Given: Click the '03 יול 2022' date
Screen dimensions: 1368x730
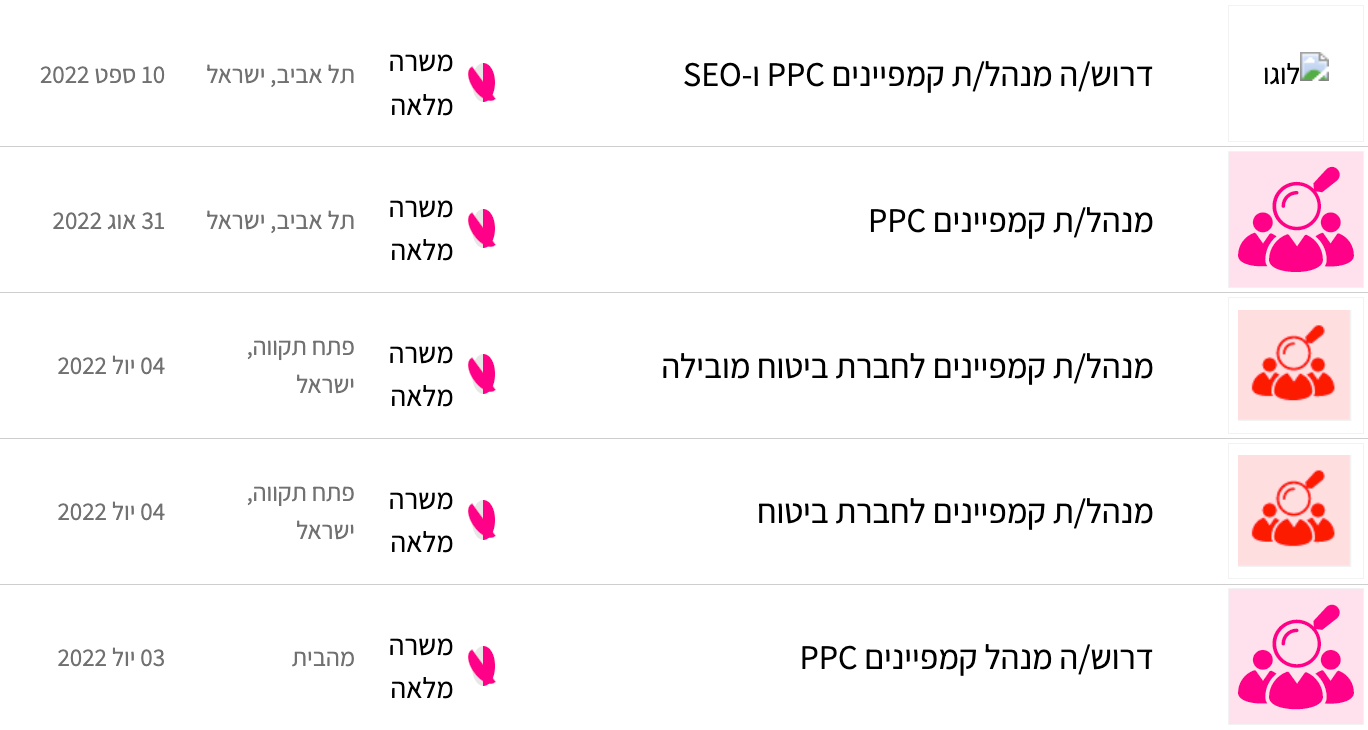Looking at the screenshot, I should pyautogui.click(x=111, y=658).
